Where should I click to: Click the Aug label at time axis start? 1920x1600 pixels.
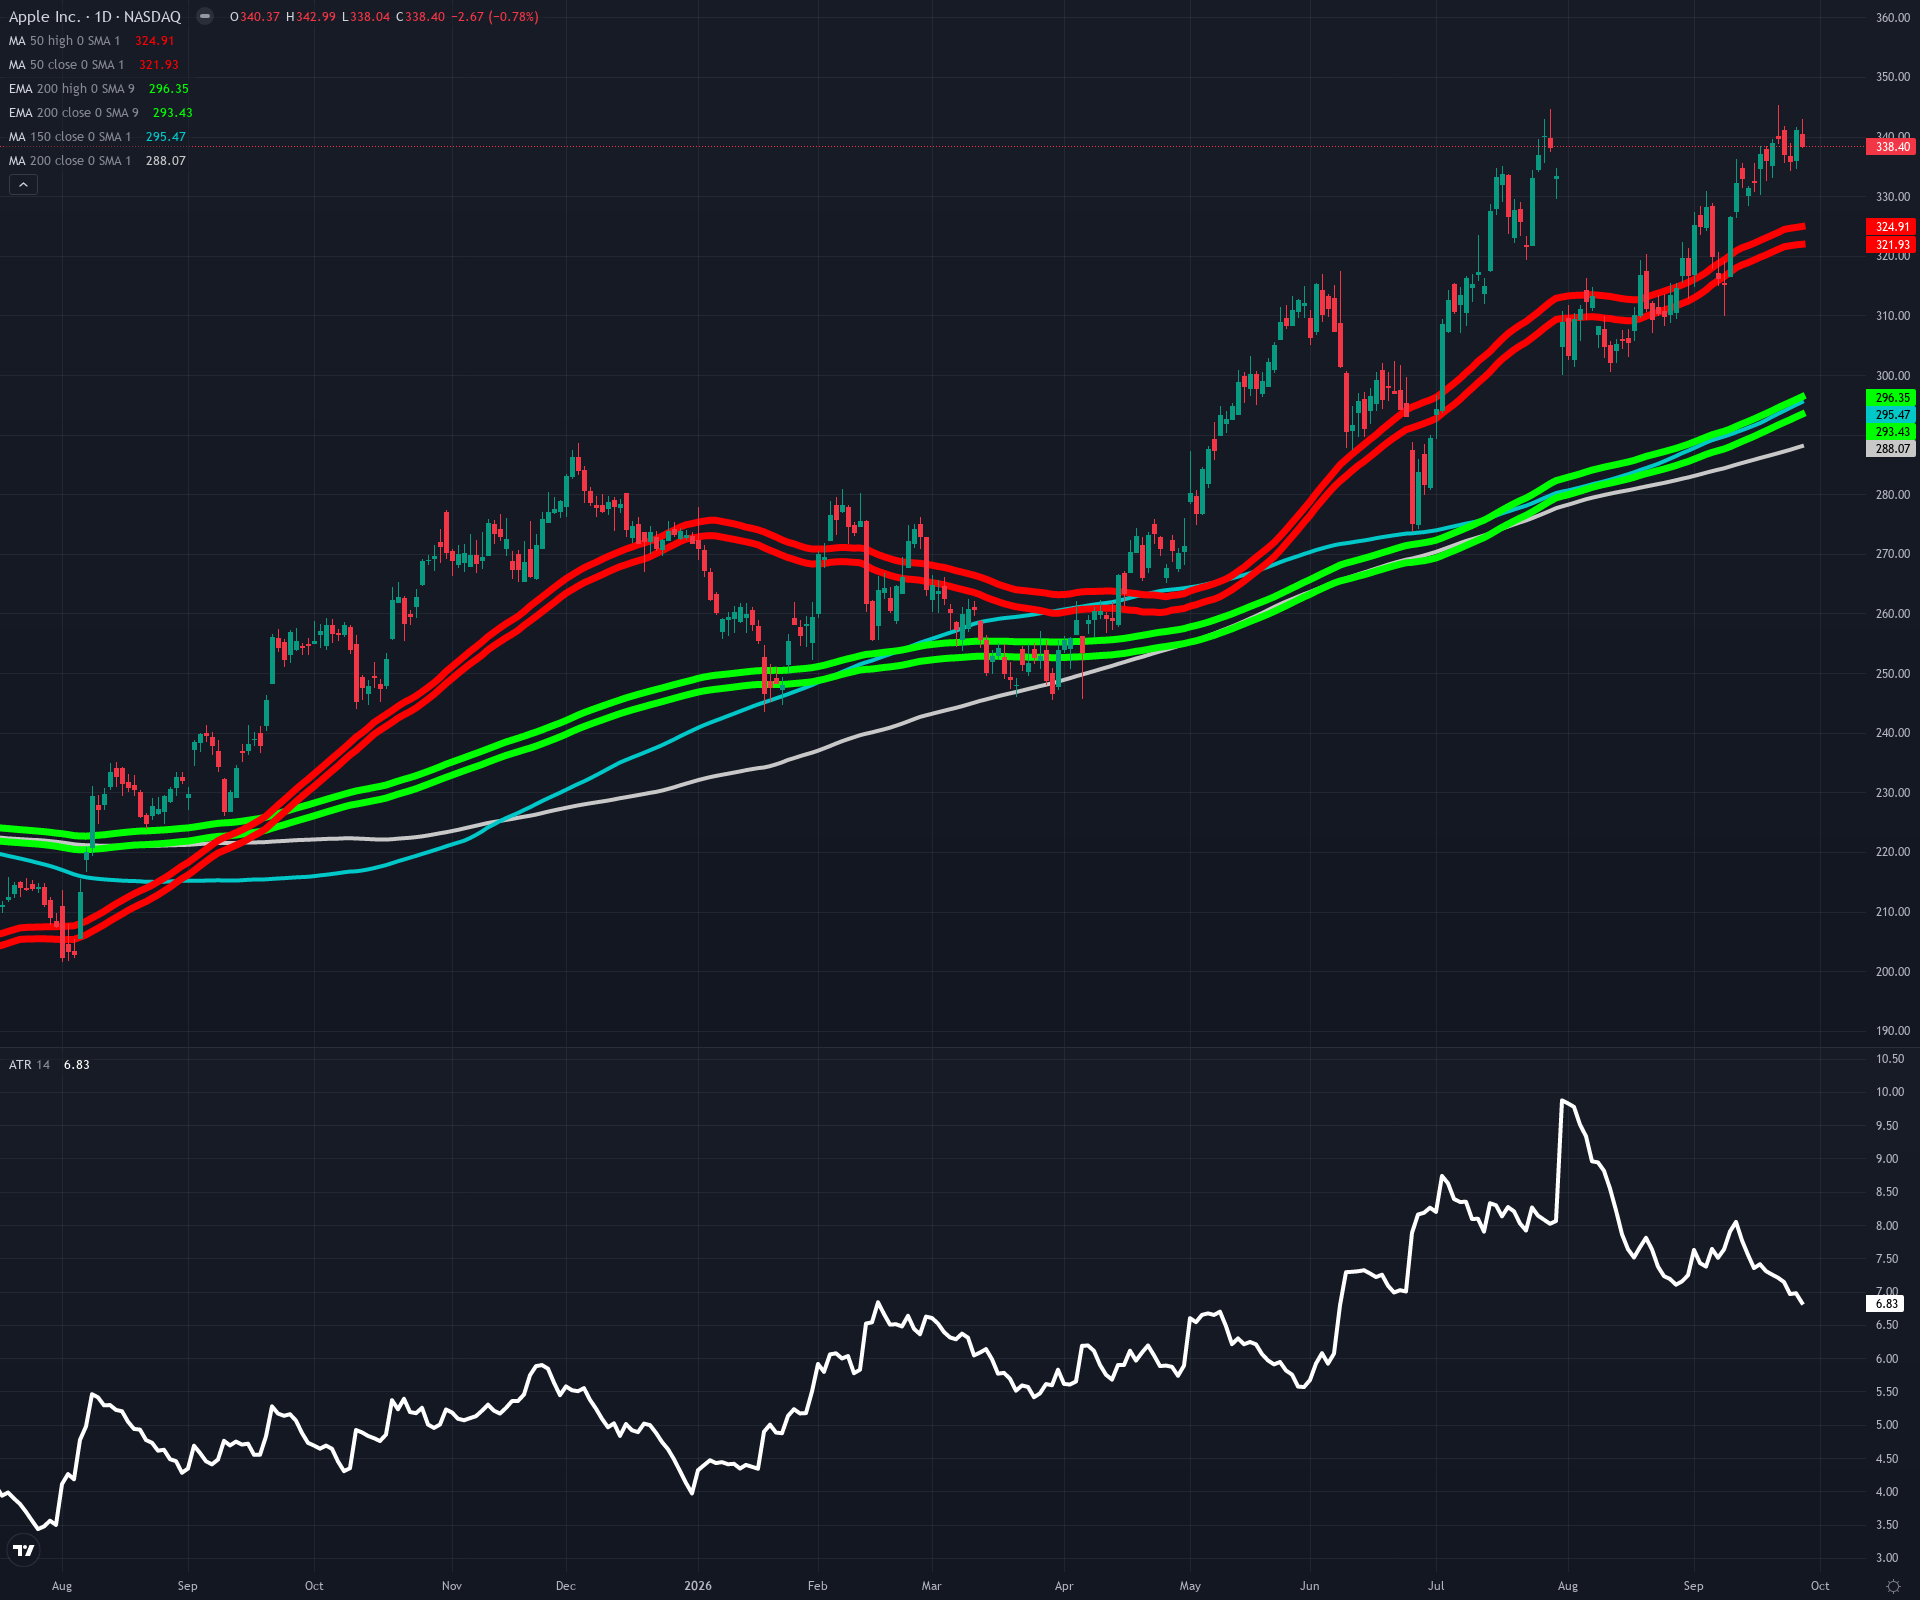[62, 1586]
